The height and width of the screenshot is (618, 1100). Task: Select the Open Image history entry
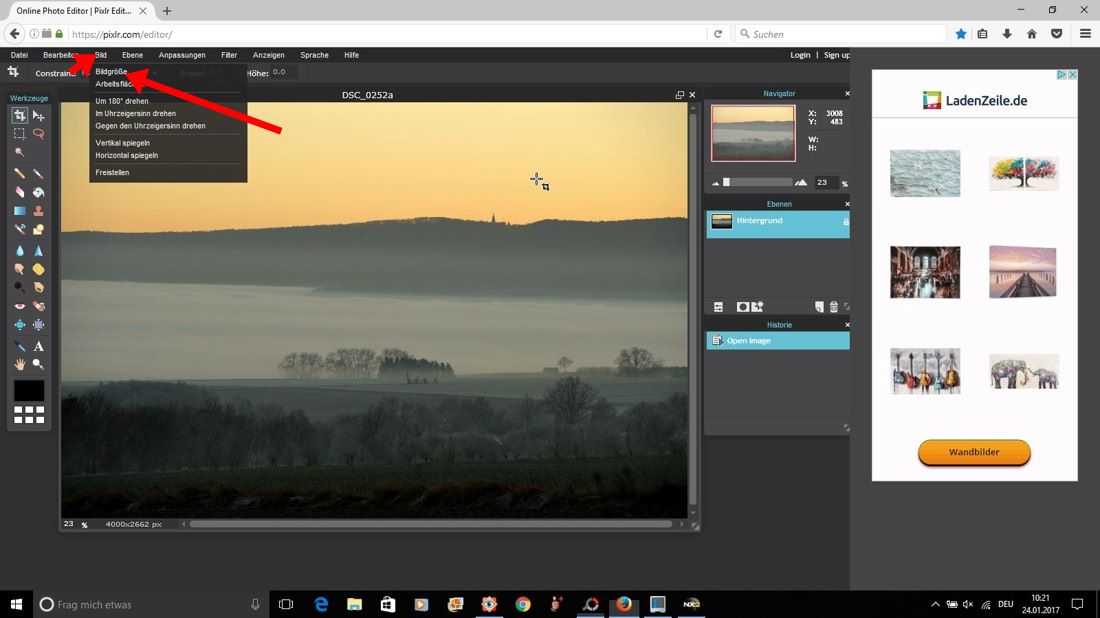pyautogui.click(x=777, y=341)
